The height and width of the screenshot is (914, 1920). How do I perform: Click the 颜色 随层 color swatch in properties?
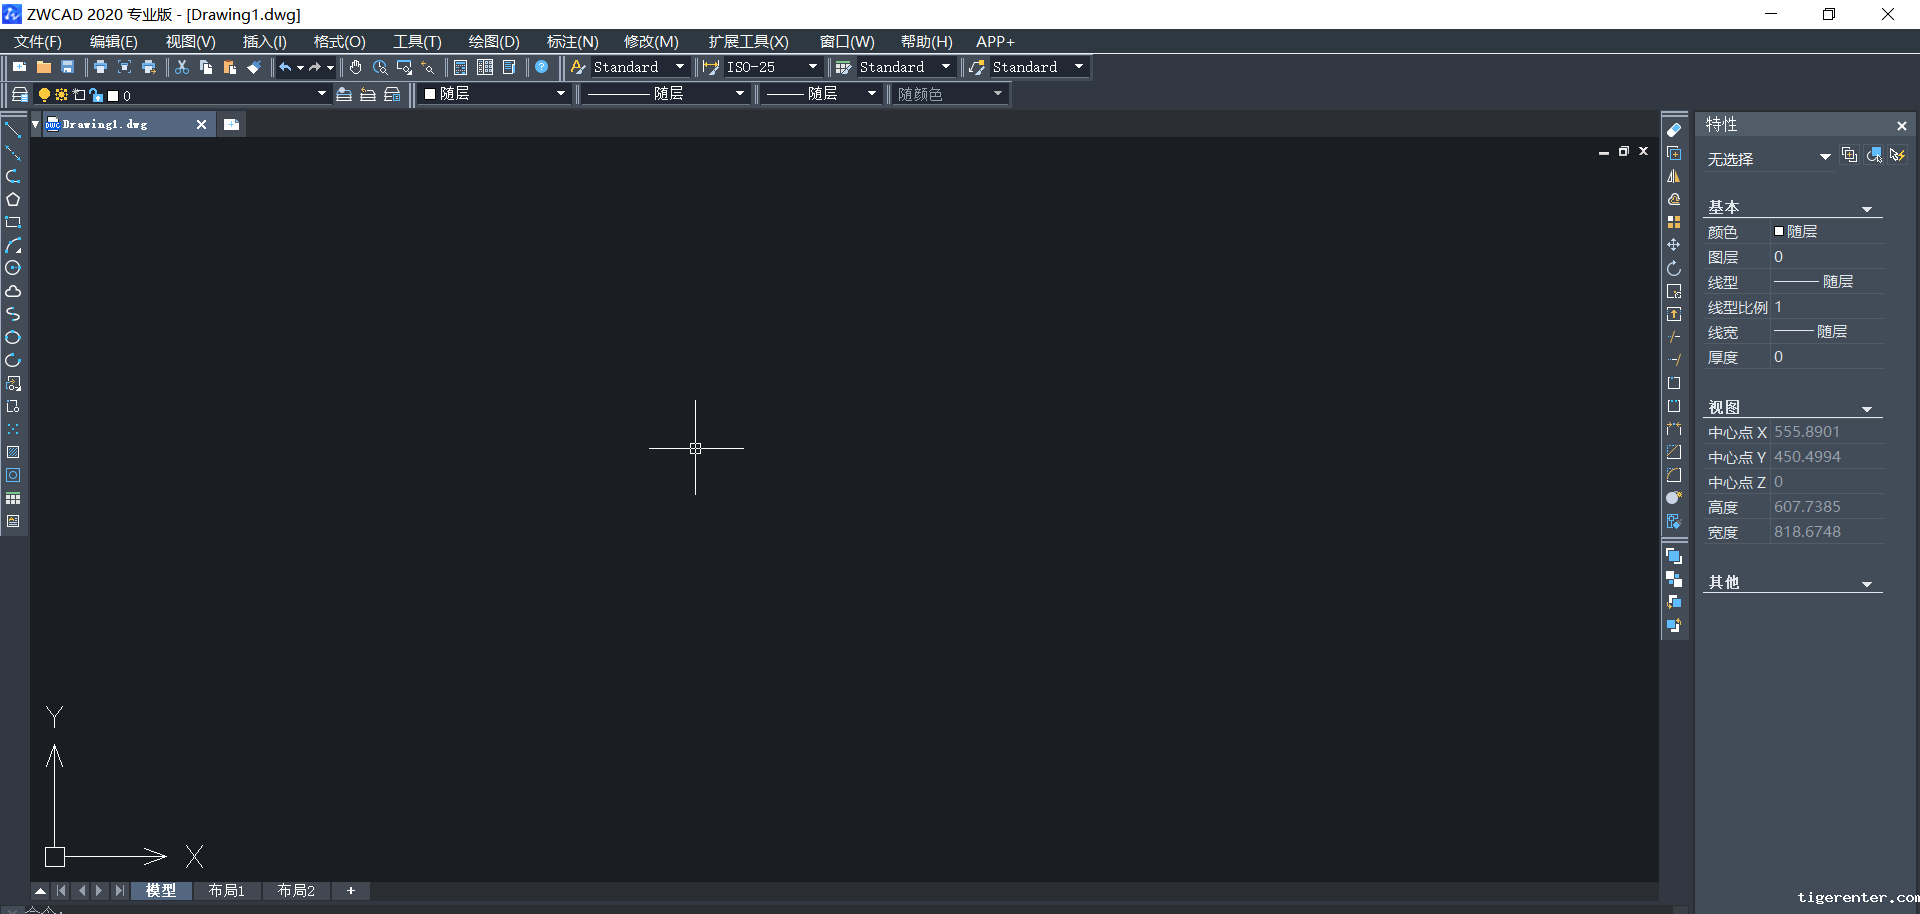tap(1779, 231)
